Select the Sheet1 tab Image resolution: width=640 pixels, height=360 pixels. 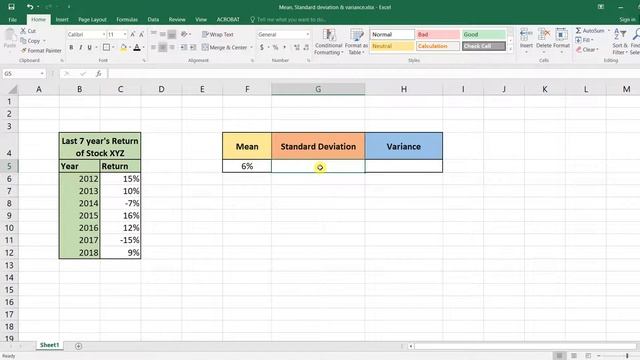49,345
